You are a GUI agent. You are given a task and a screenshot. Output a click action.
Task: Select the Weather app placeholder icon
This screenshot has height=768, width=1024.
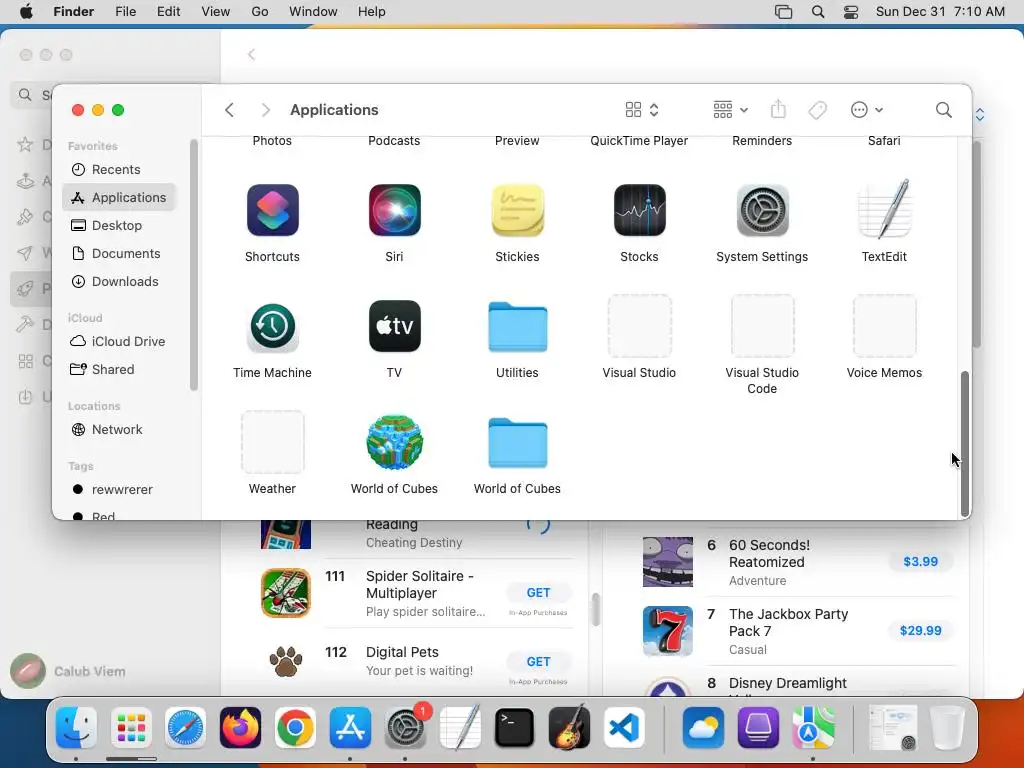(272, 441)
